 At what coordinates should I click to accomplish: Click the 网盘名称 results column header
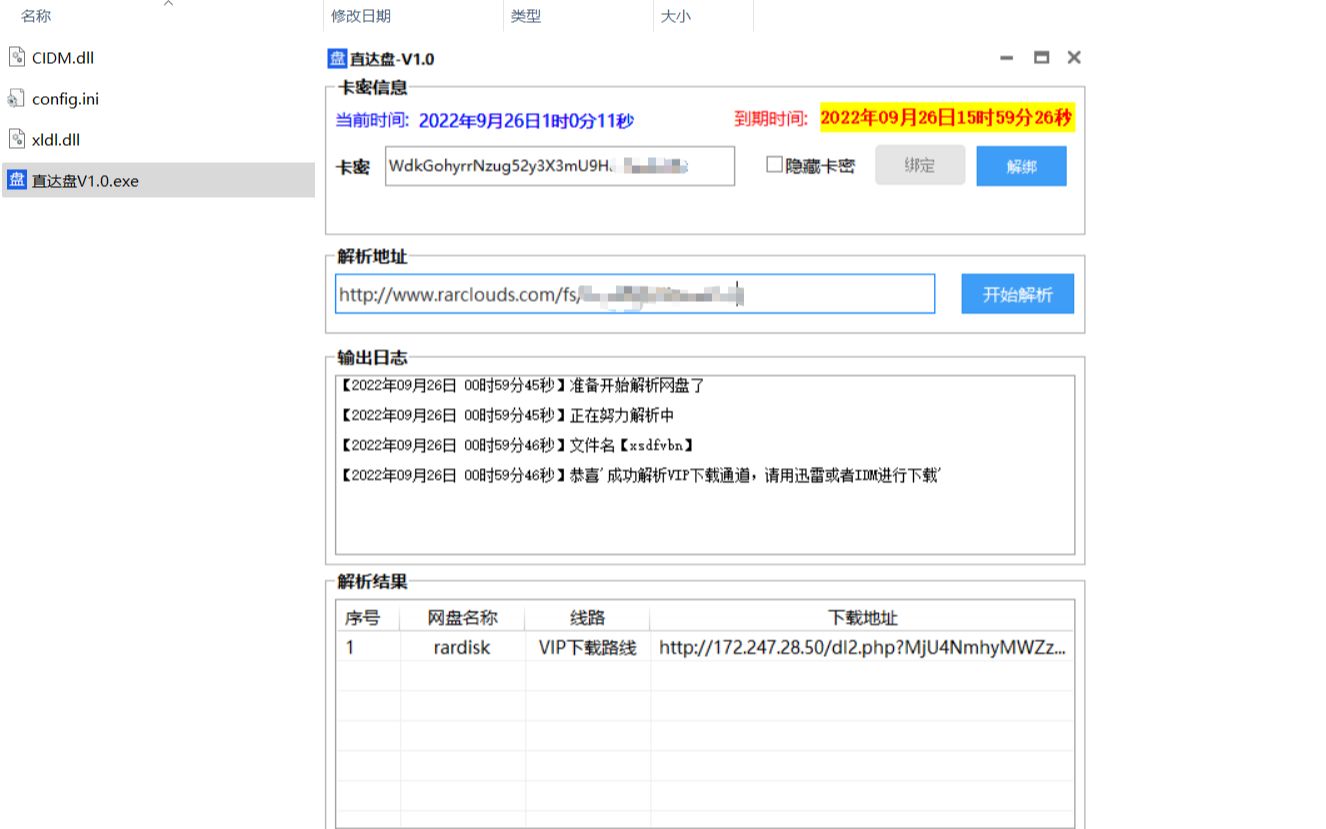(x=462, y=617)
